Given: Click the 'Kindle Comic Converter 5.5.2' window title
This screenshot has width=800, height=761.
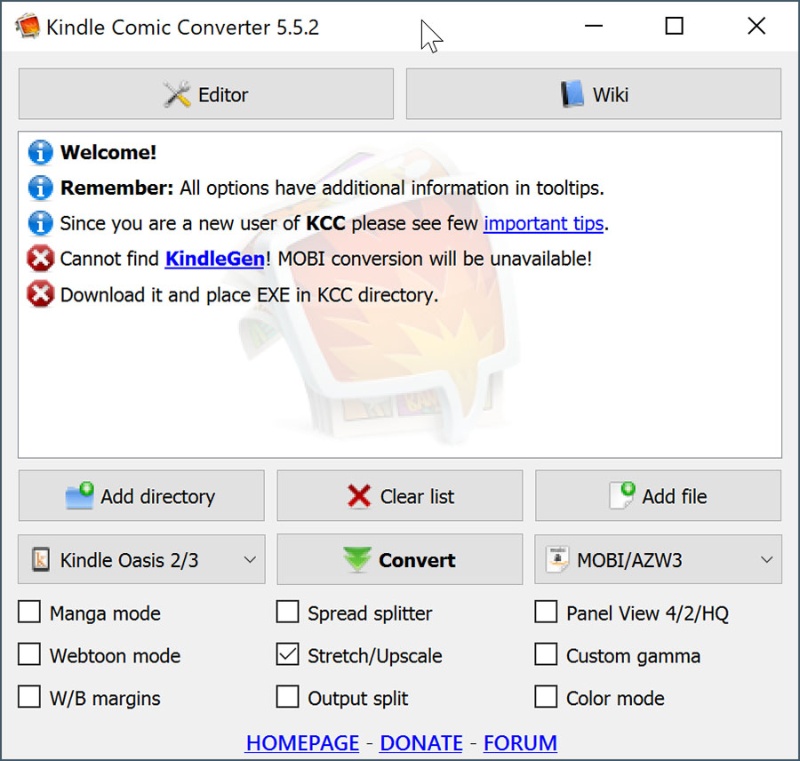Looking at the screenshot, I should pyautogui.click(x=182, y=27).
